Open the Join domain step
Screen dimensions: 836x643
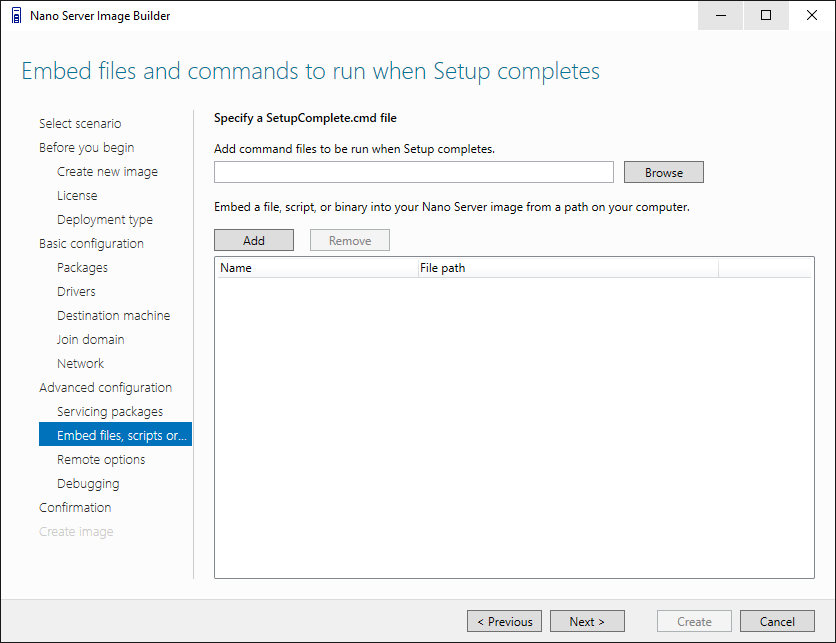90,339
